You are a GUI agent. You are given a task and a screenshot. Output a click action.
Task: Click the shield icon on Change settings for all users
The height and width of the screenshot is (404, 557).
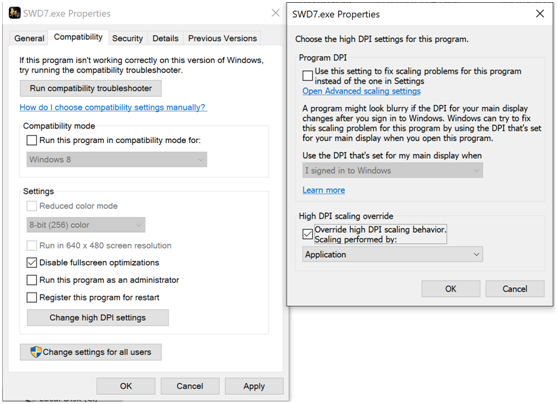pos(36,352)
